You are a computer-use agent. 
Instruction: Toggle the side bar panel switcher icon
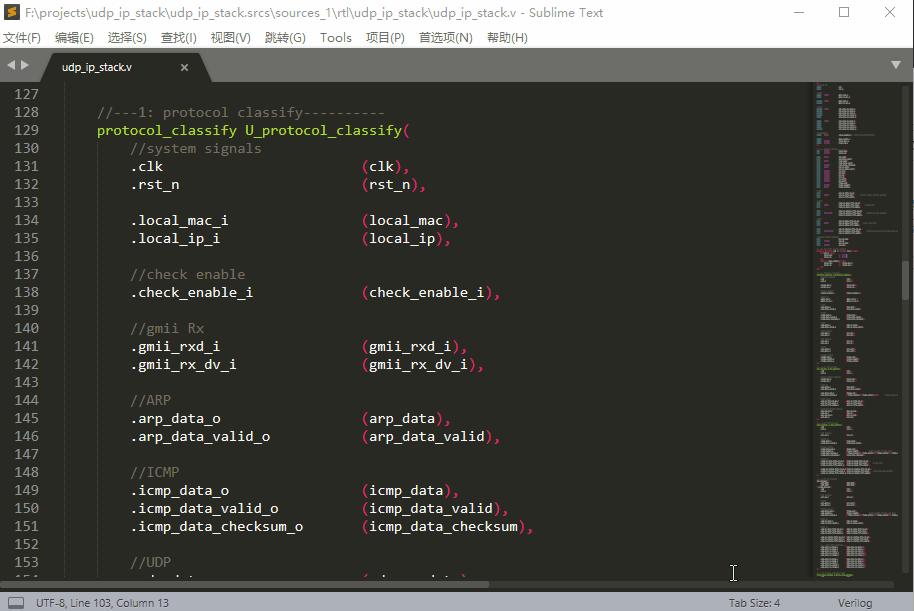[x=16, y=602]
